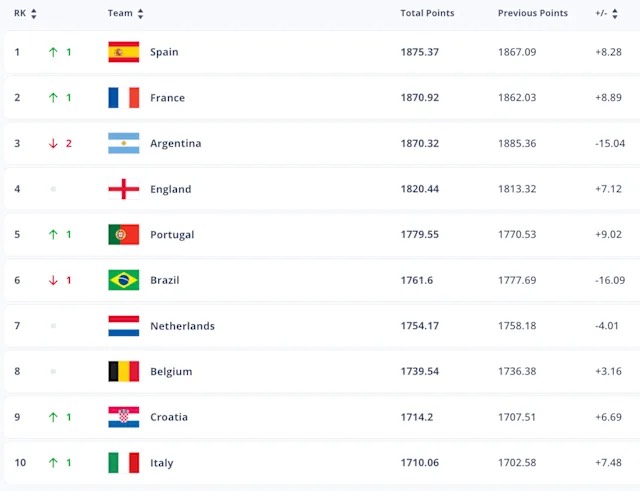
Task: Click Croatia's green up arrow indicator
Action: pos(53,417)
